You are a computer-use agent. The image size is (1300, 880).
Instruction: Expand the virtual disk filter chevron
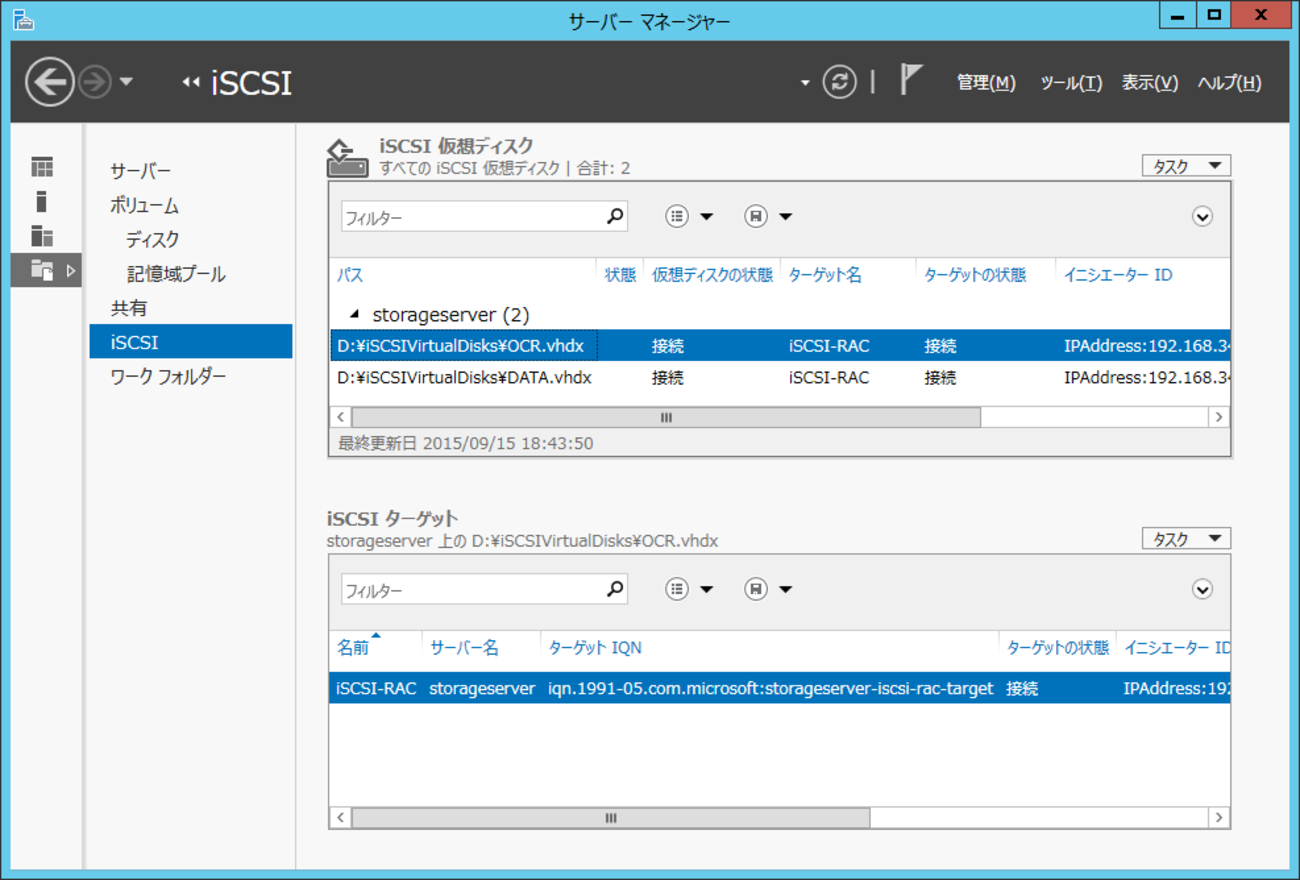click(1202, 217)
